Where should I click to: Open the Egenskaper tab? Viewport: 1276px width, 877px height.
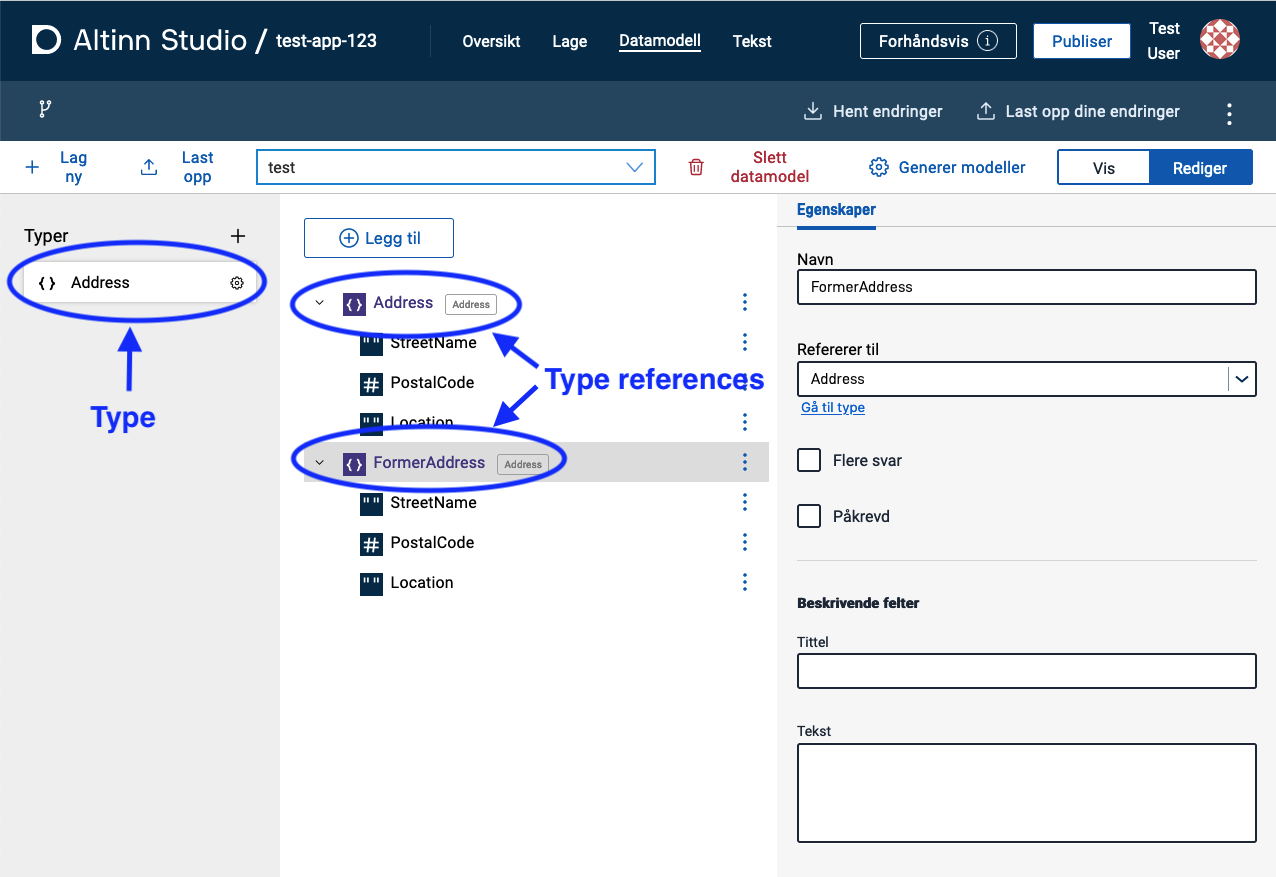pos(836,210)
